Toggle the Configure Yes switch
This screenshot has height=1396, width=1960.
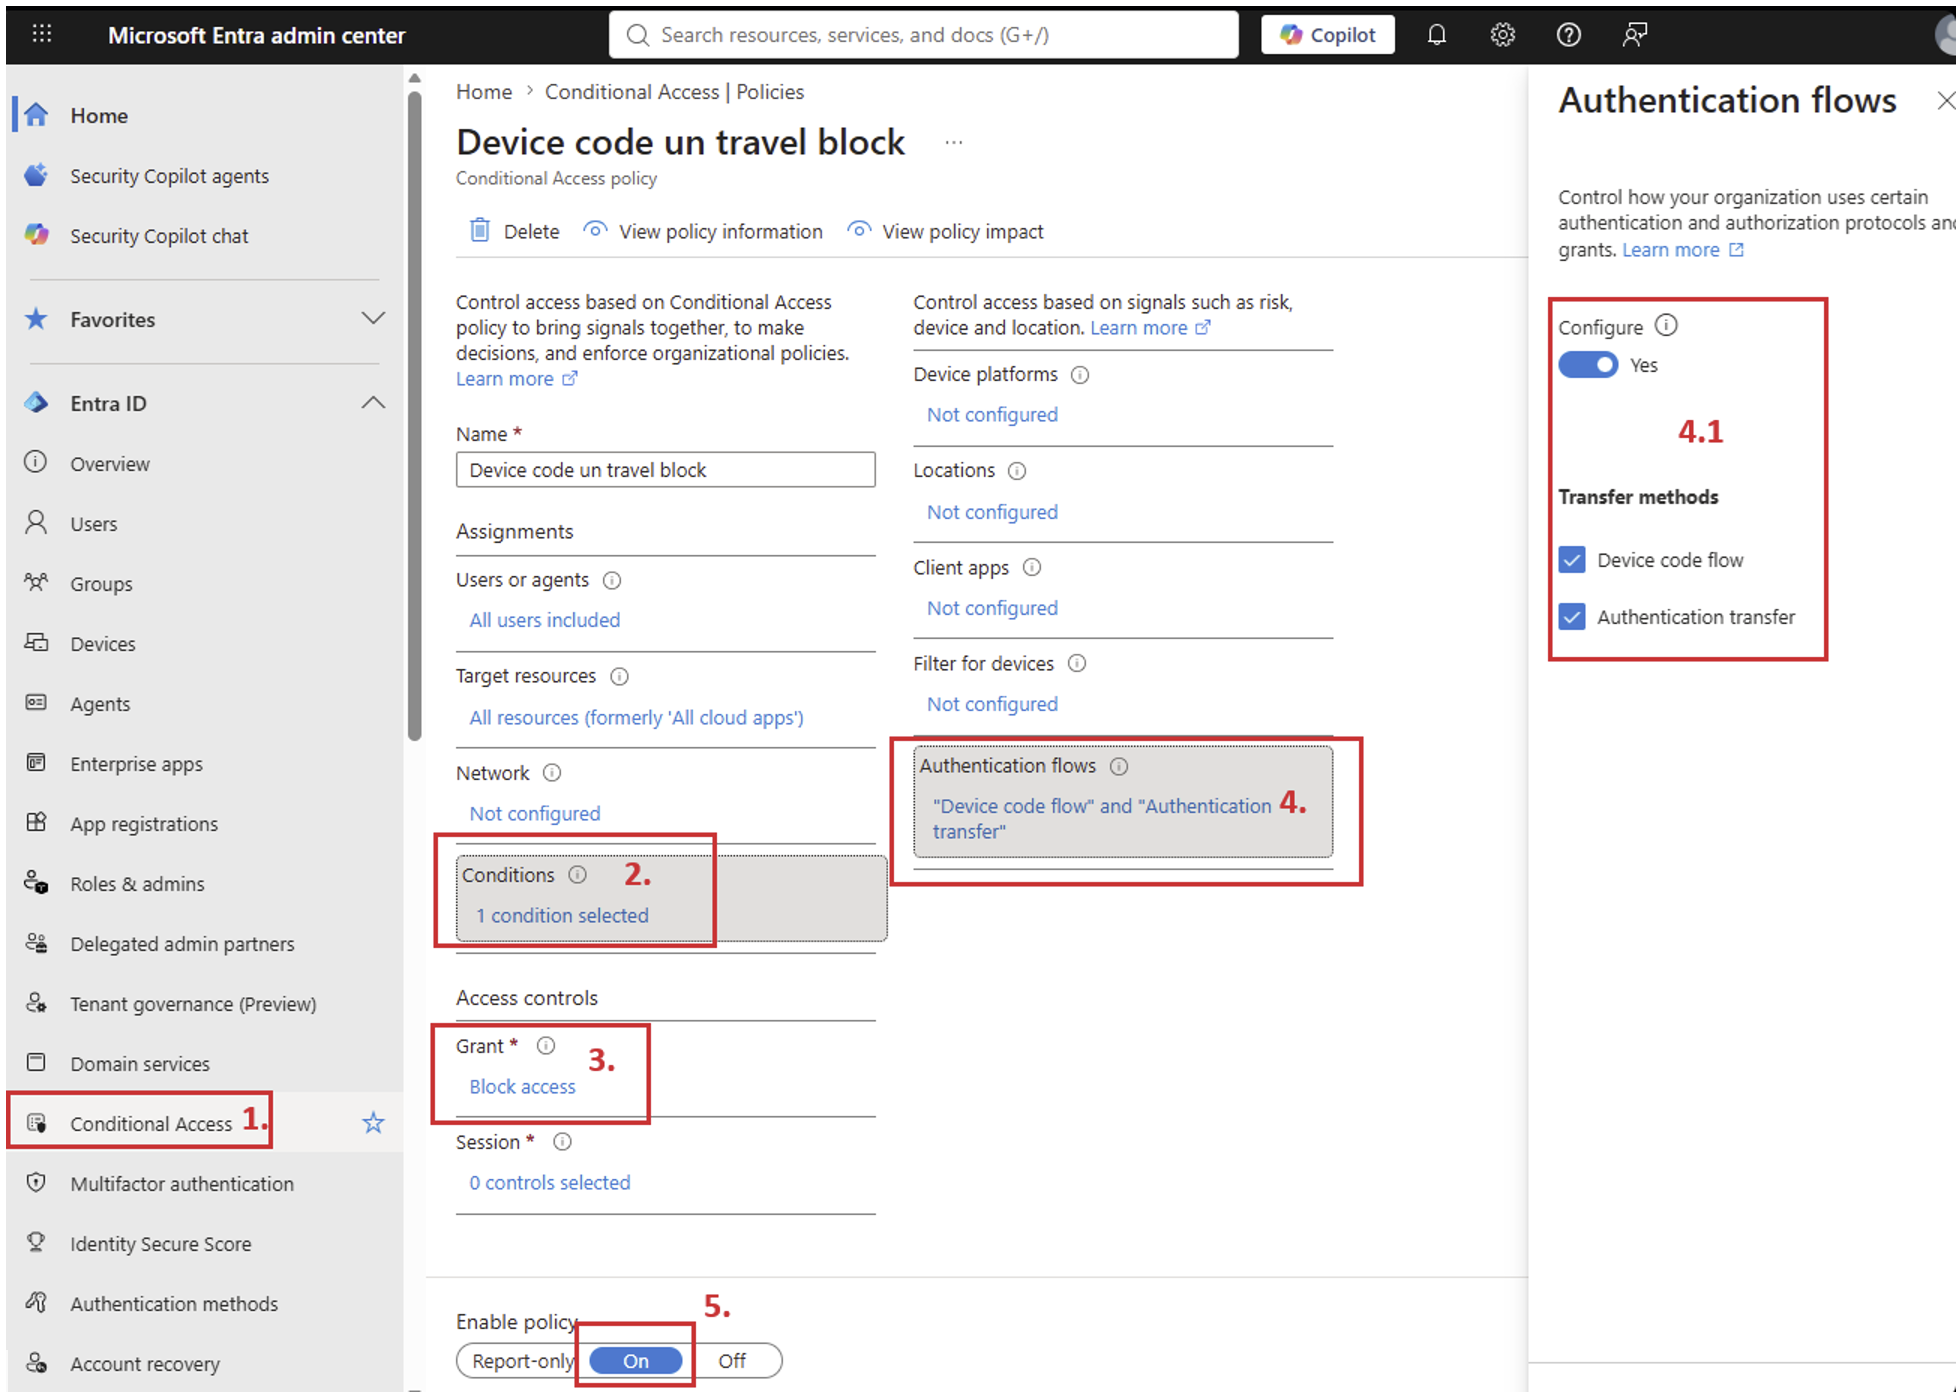coord(1588,365)
